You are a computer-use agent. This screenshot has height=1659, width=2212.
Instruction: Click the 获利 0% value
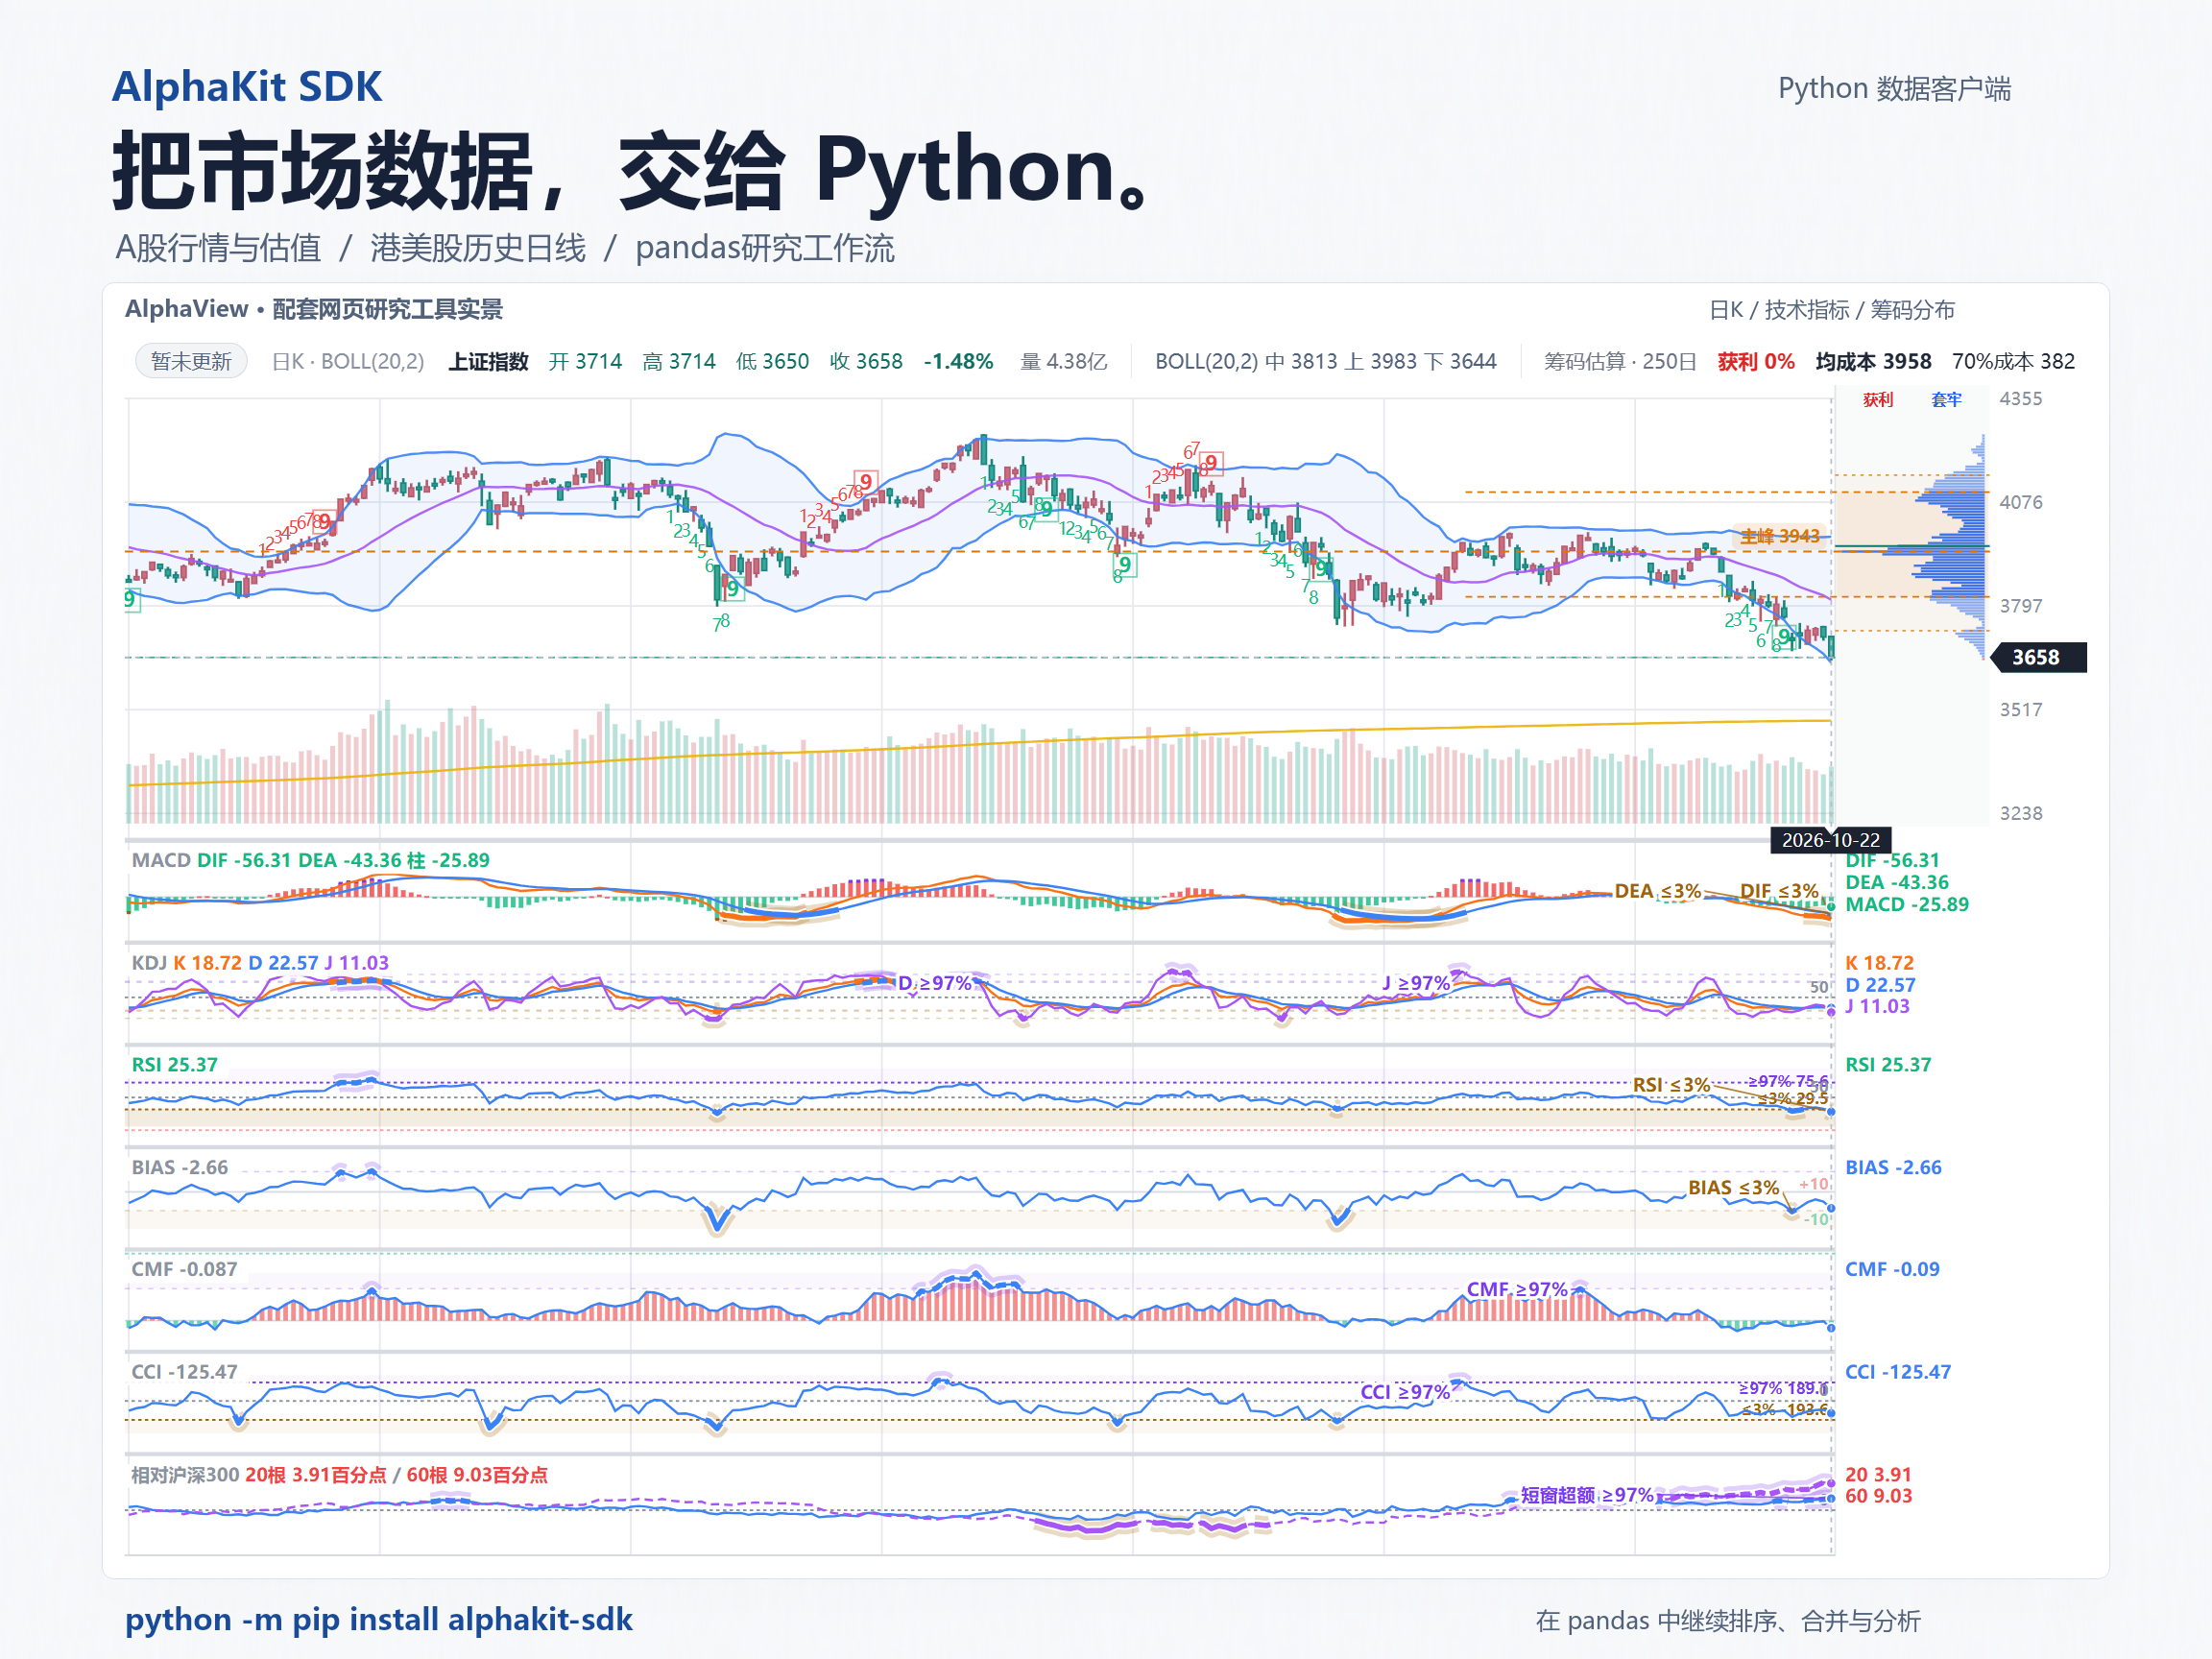click(1756, 361)
